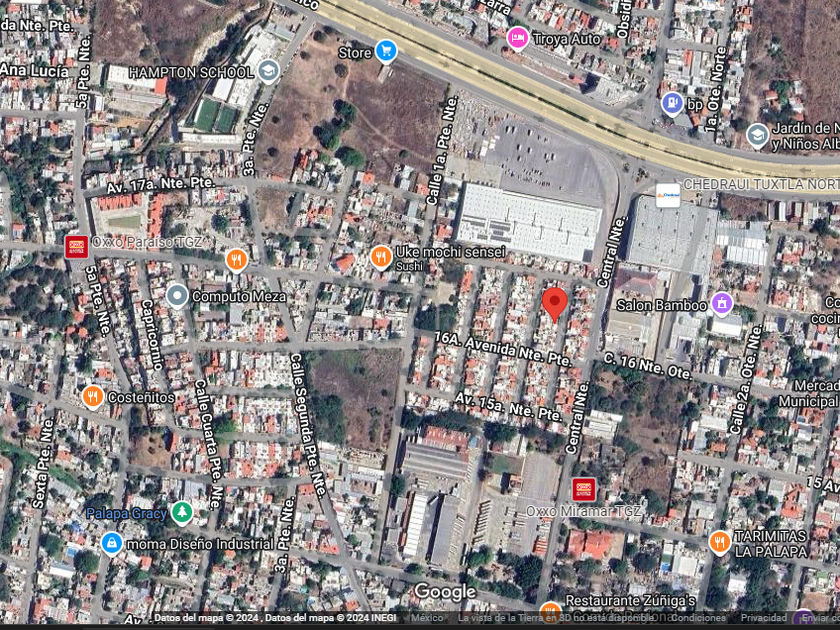This screenshot has width=840, height=630.
Task: Open the Uke mochi sensei restaurant icon
Action: [x=380, y=258]
